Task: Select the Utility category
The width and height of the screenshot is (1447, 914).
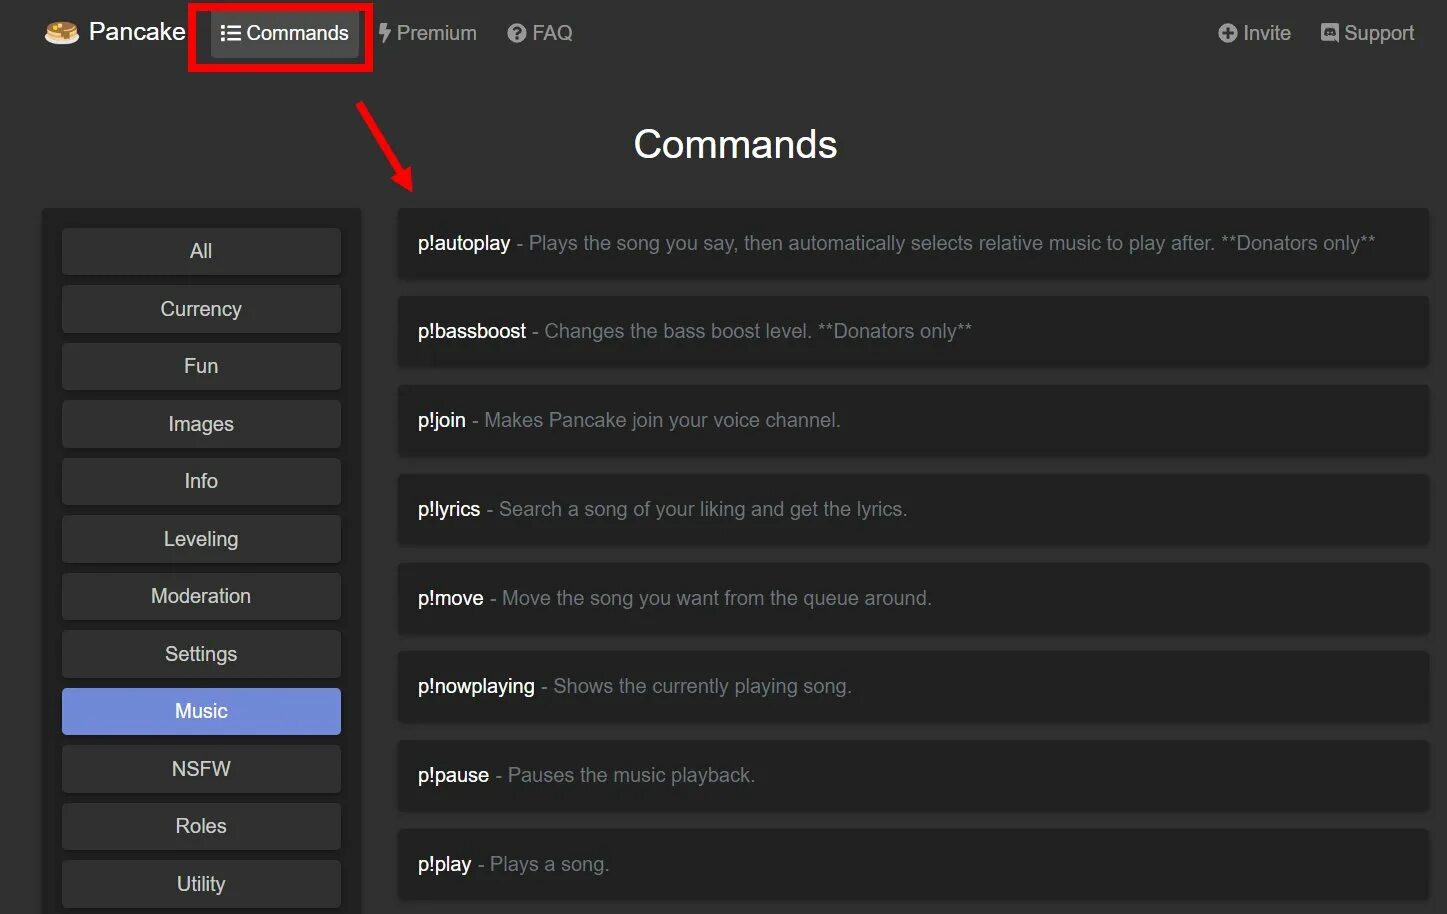Action: pos(201,884)
